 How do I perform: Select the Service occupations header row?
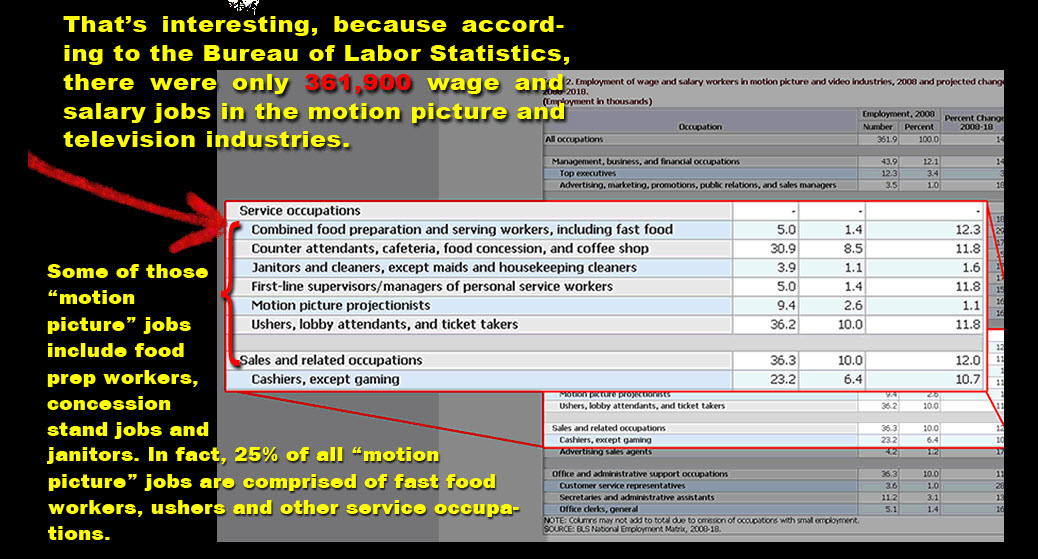(300, 211)
